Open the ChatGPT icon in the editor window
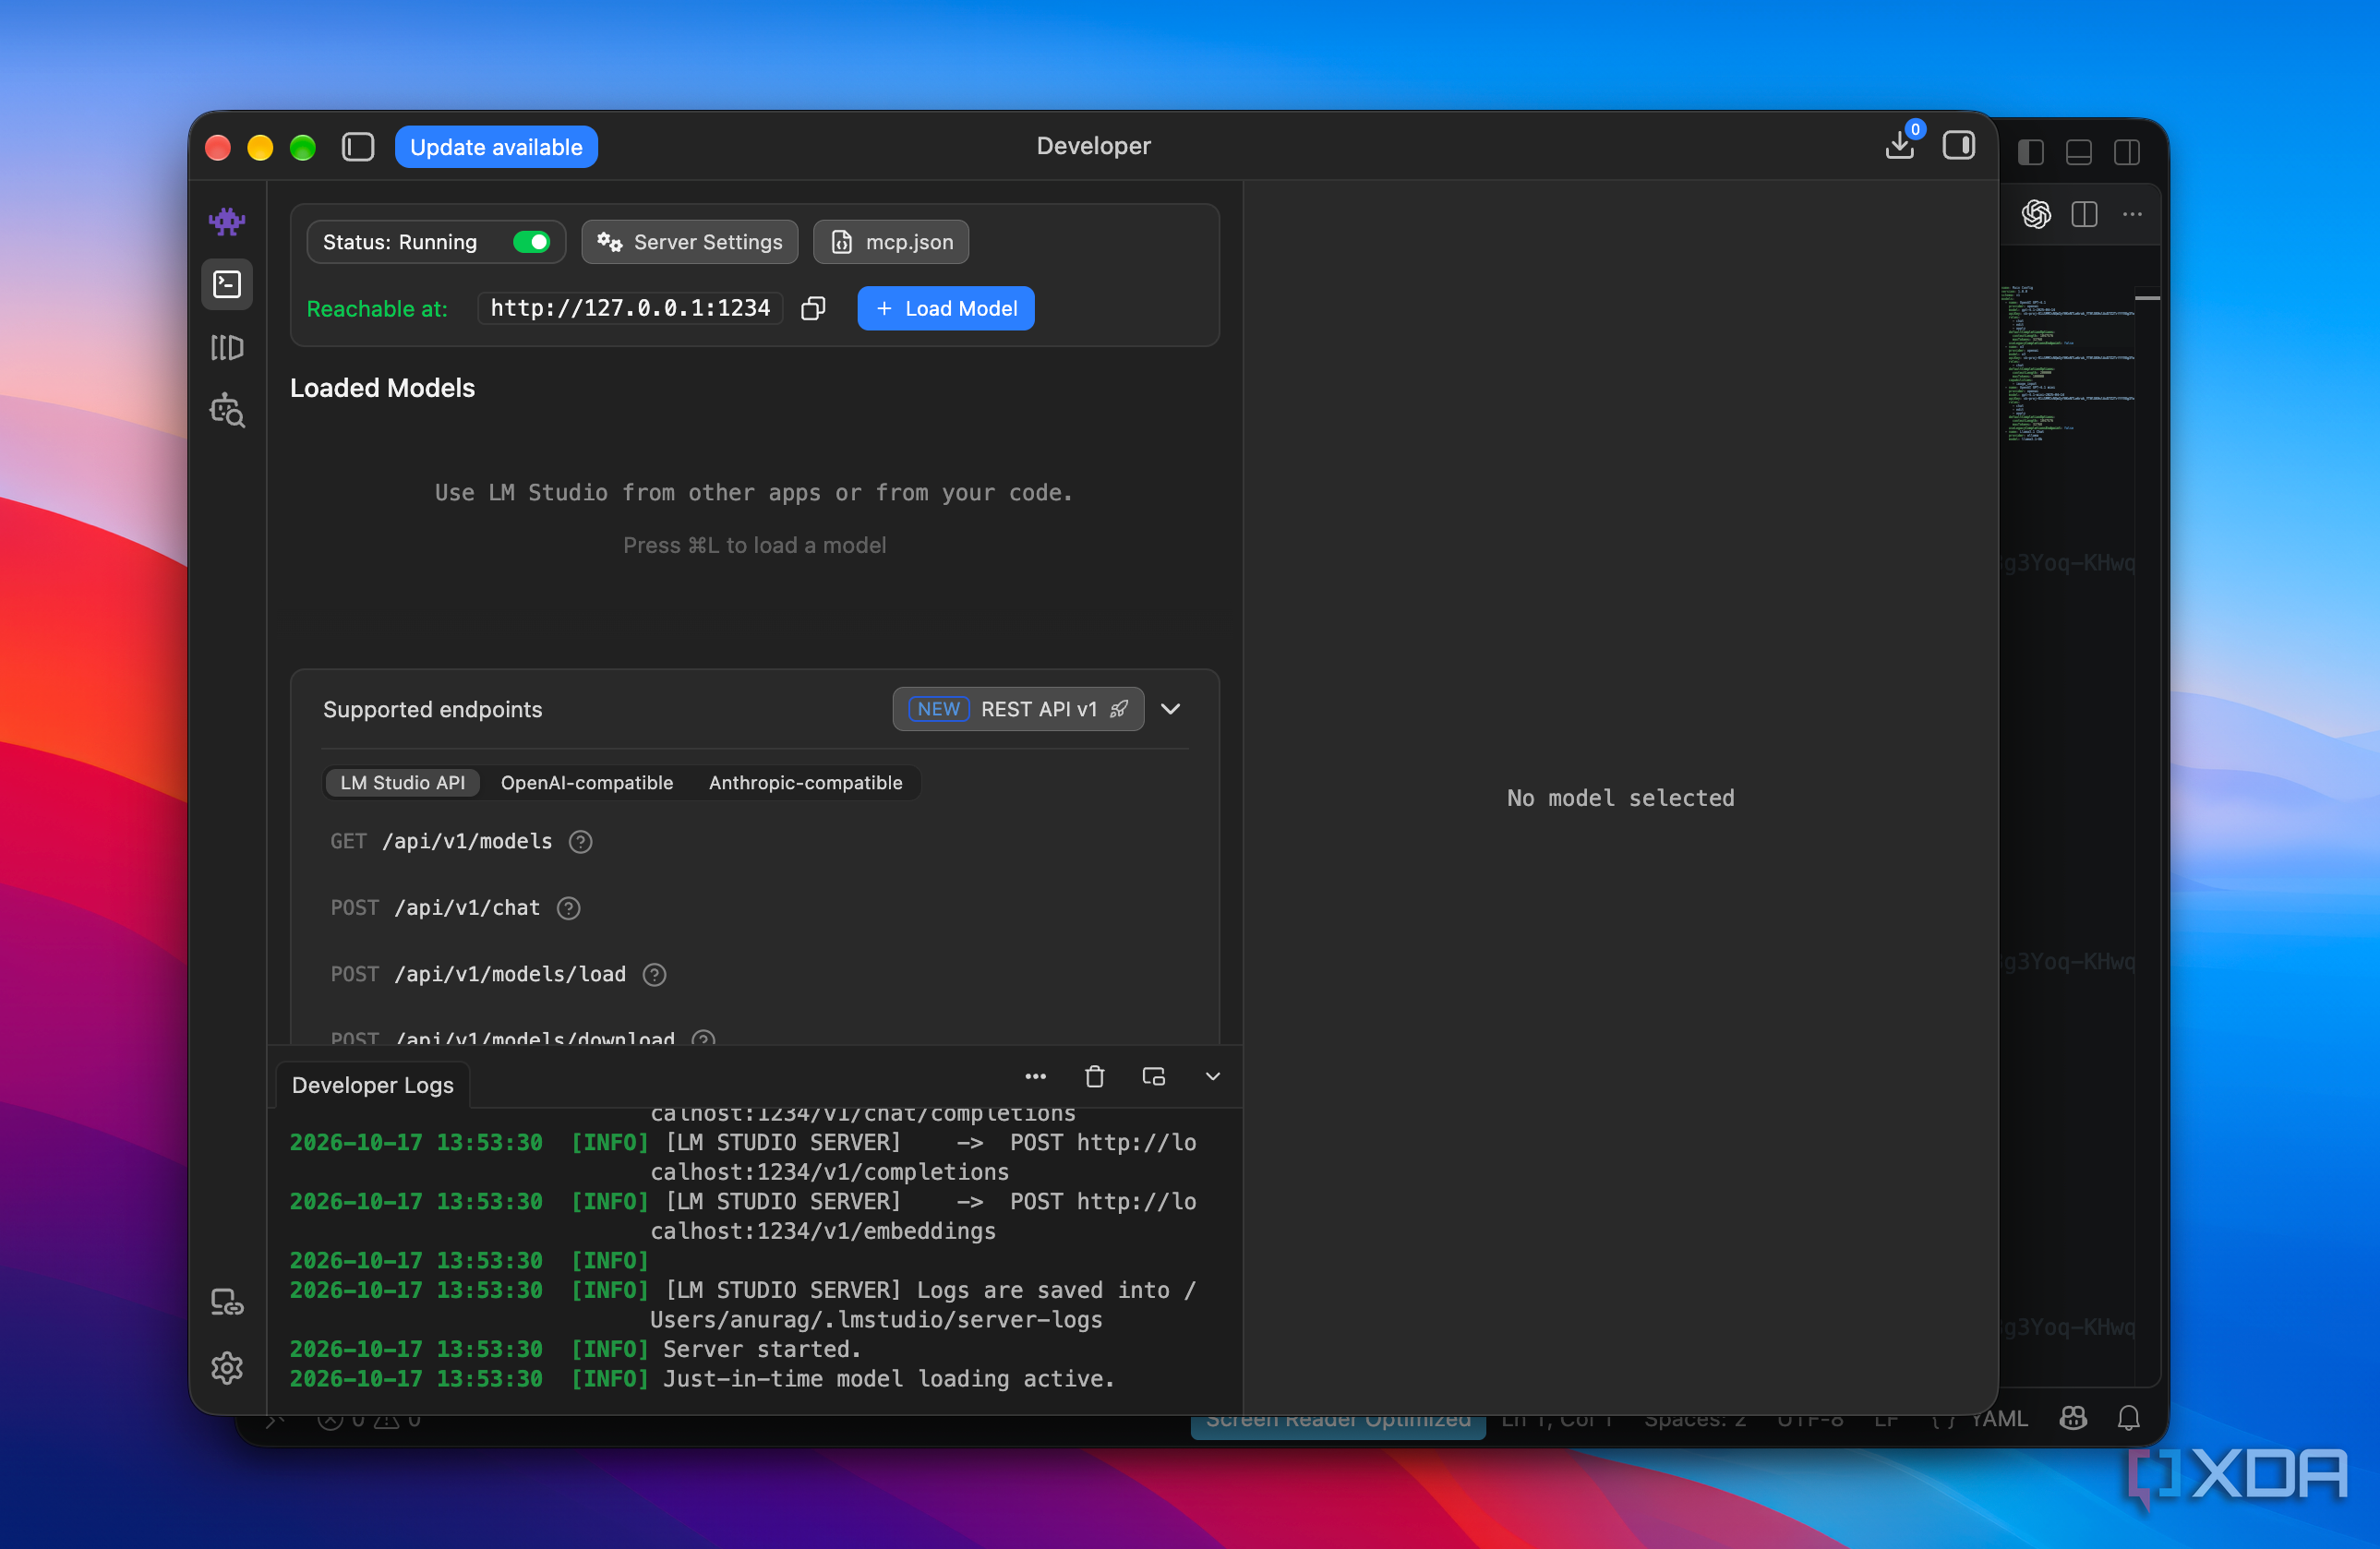 [x=2036, y=214]
